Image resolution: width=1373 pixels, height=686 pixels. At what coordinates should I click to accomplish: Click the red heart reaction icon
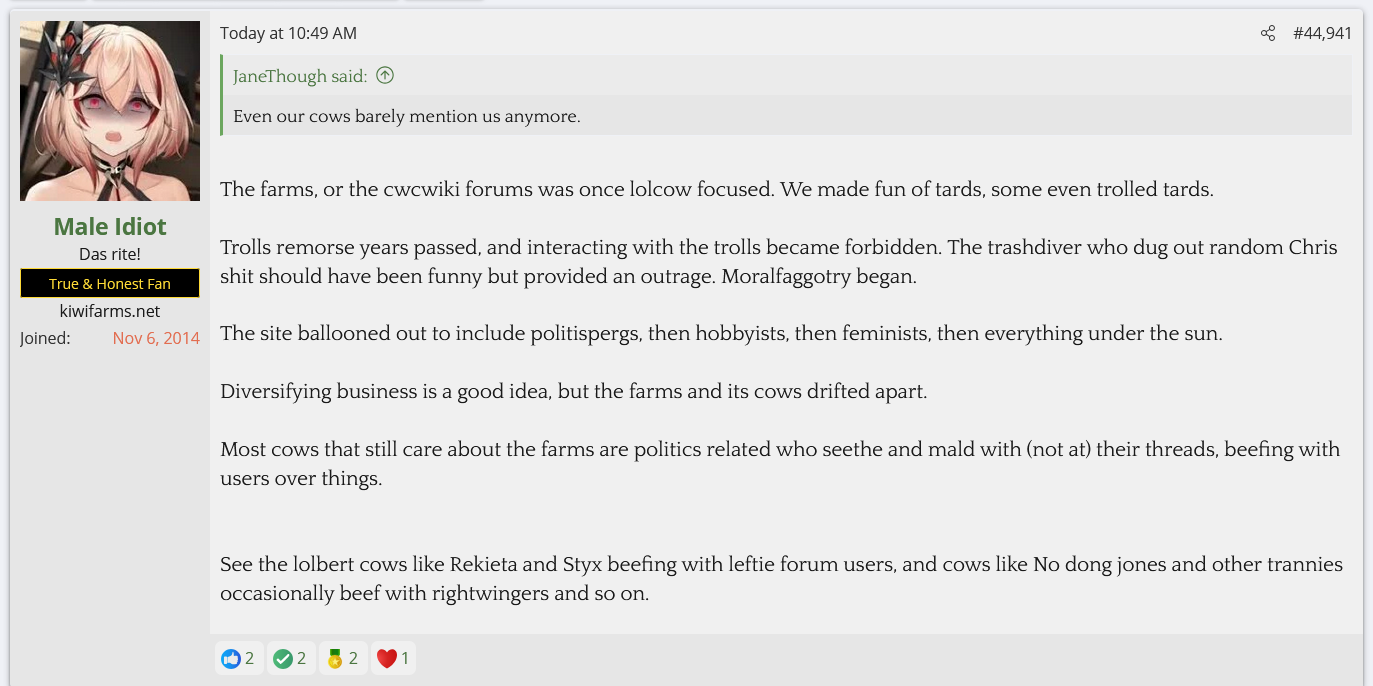click(386, 659)
